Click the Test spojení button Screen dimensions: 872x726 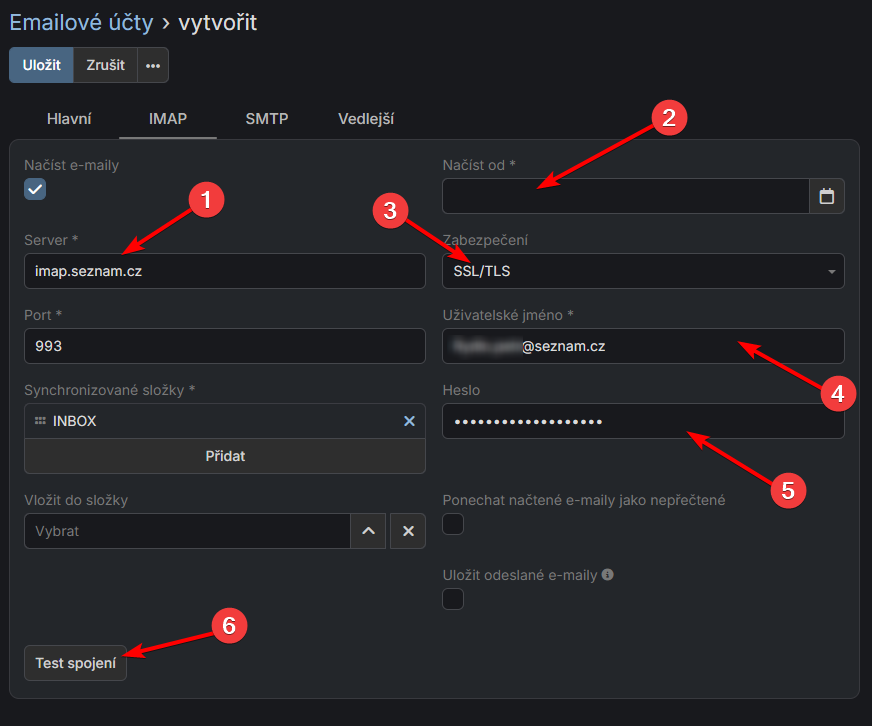[x=76, y=663]
